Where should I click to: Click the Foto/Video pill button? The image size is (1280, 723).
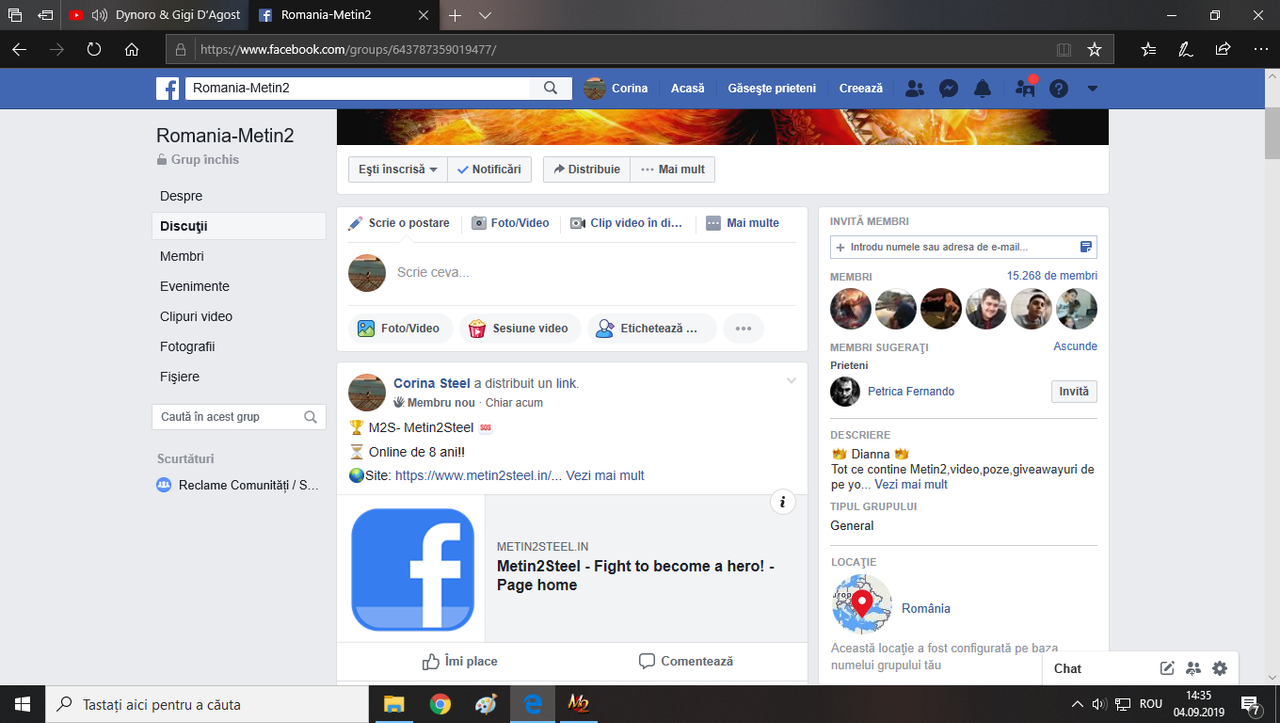(400, 328)
